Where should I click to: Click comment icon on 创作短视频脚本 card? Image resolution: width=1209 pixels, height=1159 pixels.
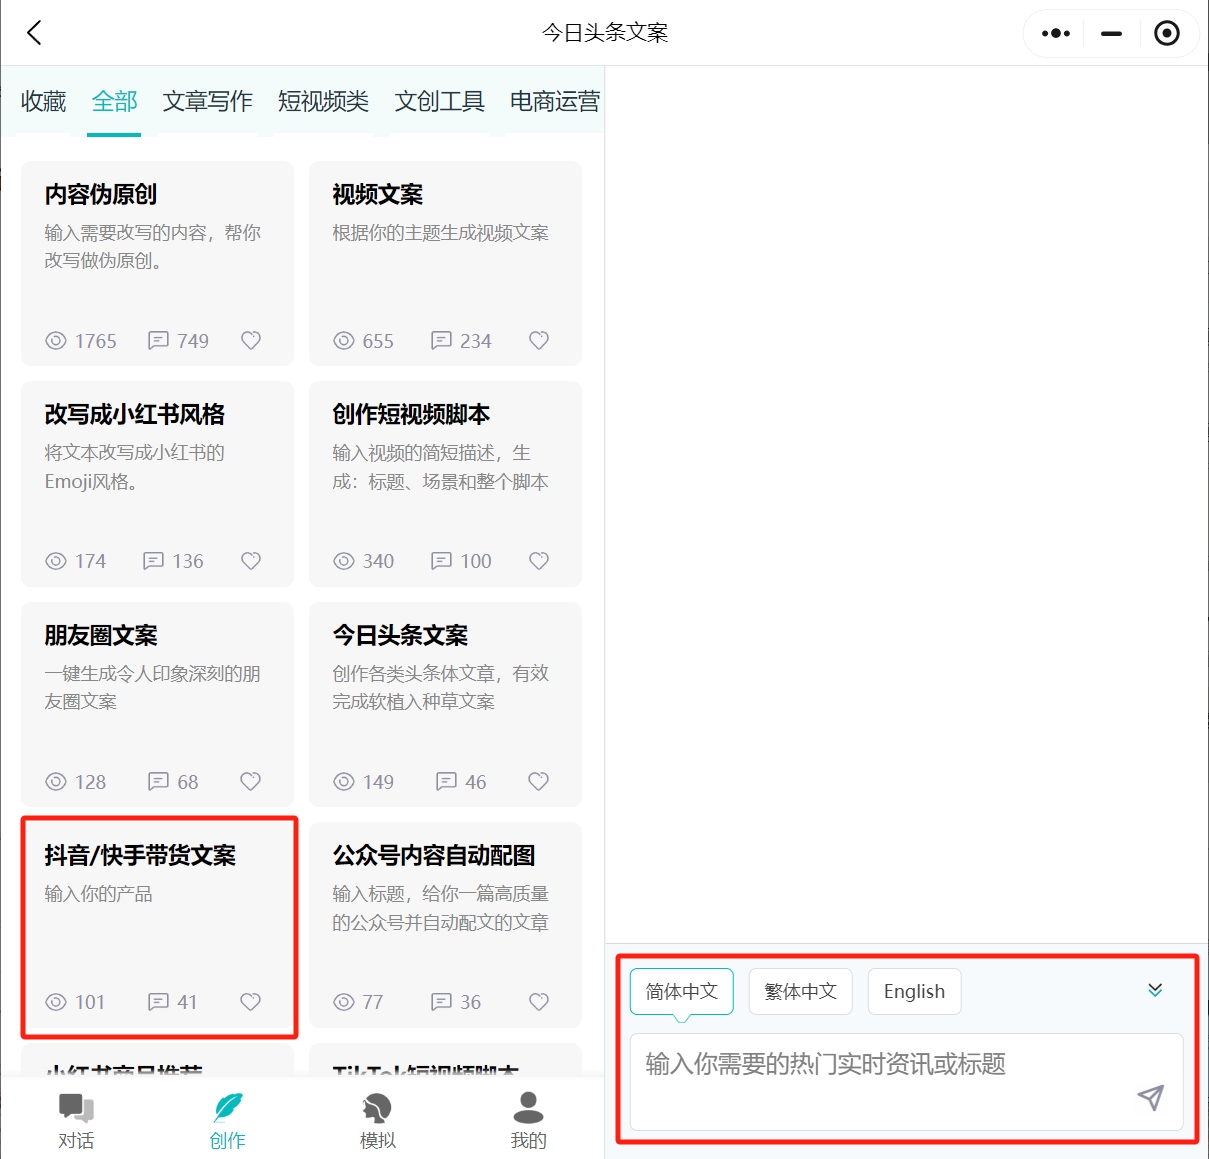click(441, 561)
